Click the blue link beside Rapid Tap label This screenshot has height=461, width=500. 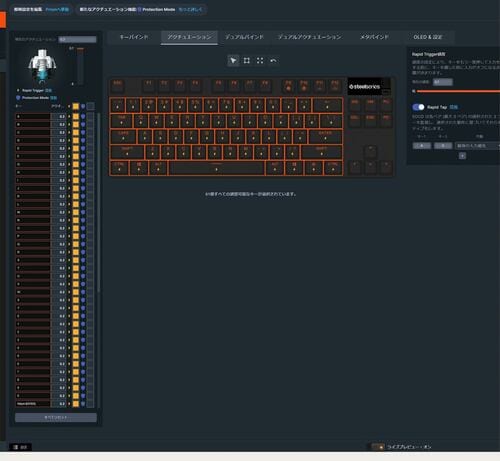click(453, 107)
